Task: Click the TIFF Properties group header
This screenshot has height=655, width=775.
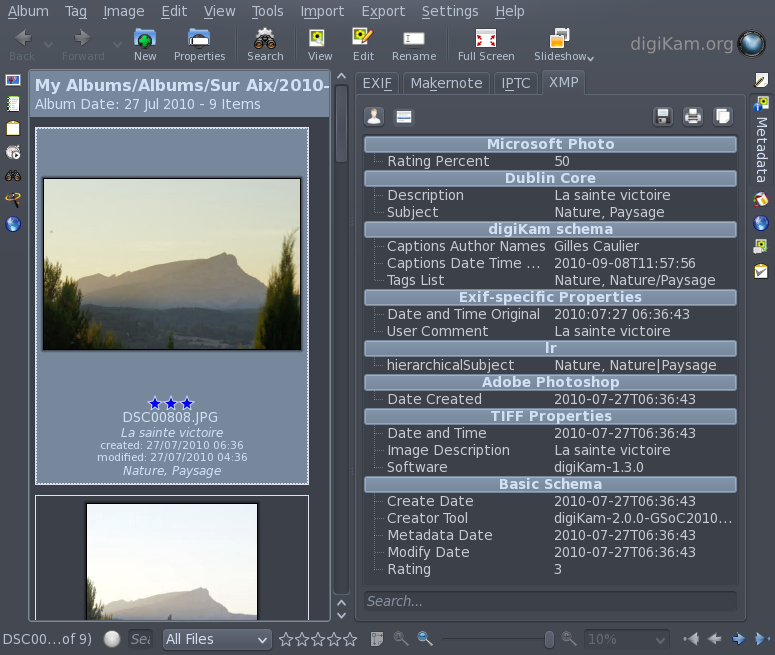Action: [x=550, y=416]
